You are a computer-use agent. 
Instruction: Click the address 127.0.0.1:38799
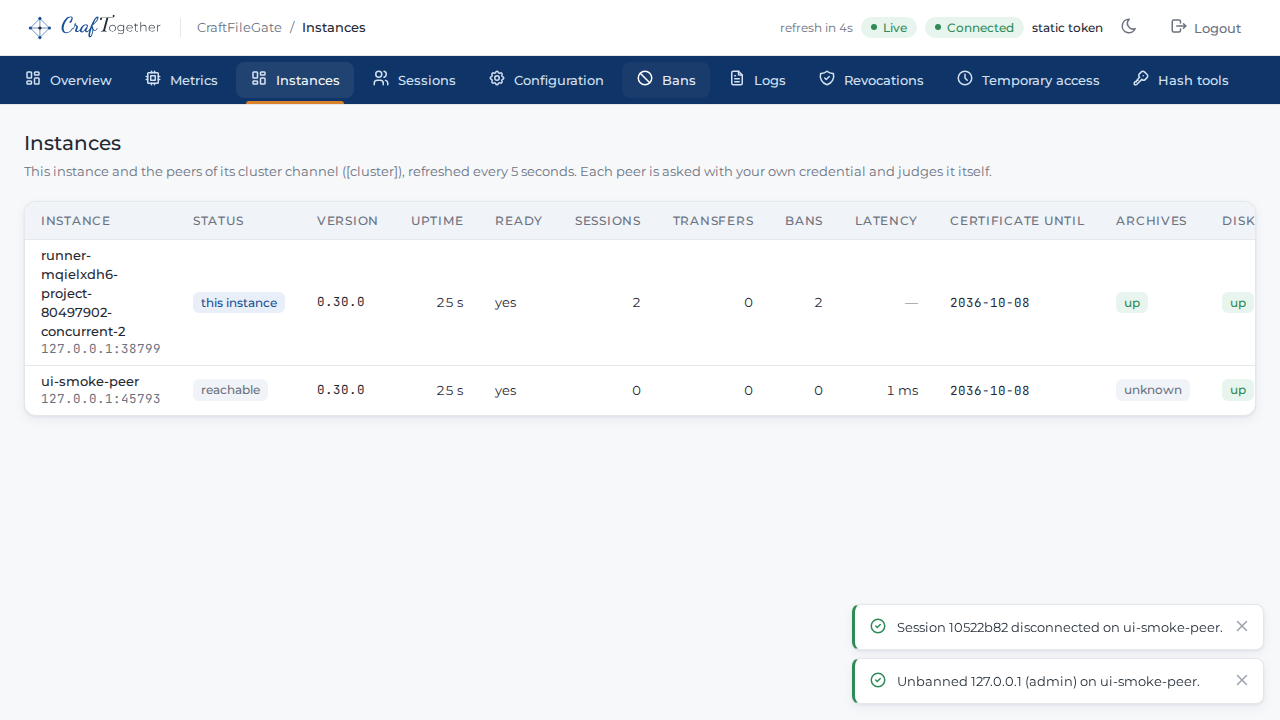pyautogui.click(x=101, y=349)
